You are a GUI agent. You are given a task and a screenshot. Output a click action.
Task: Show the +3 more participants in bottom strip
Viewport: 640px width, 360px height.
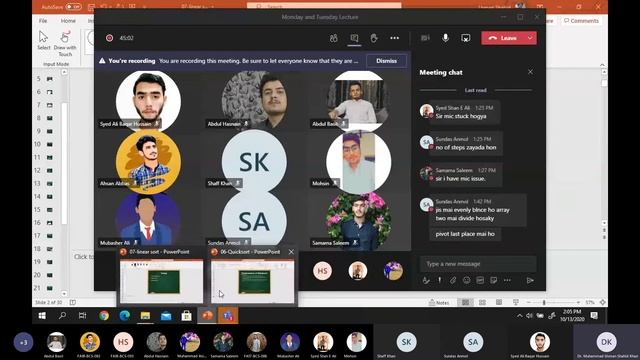(23, 342)
